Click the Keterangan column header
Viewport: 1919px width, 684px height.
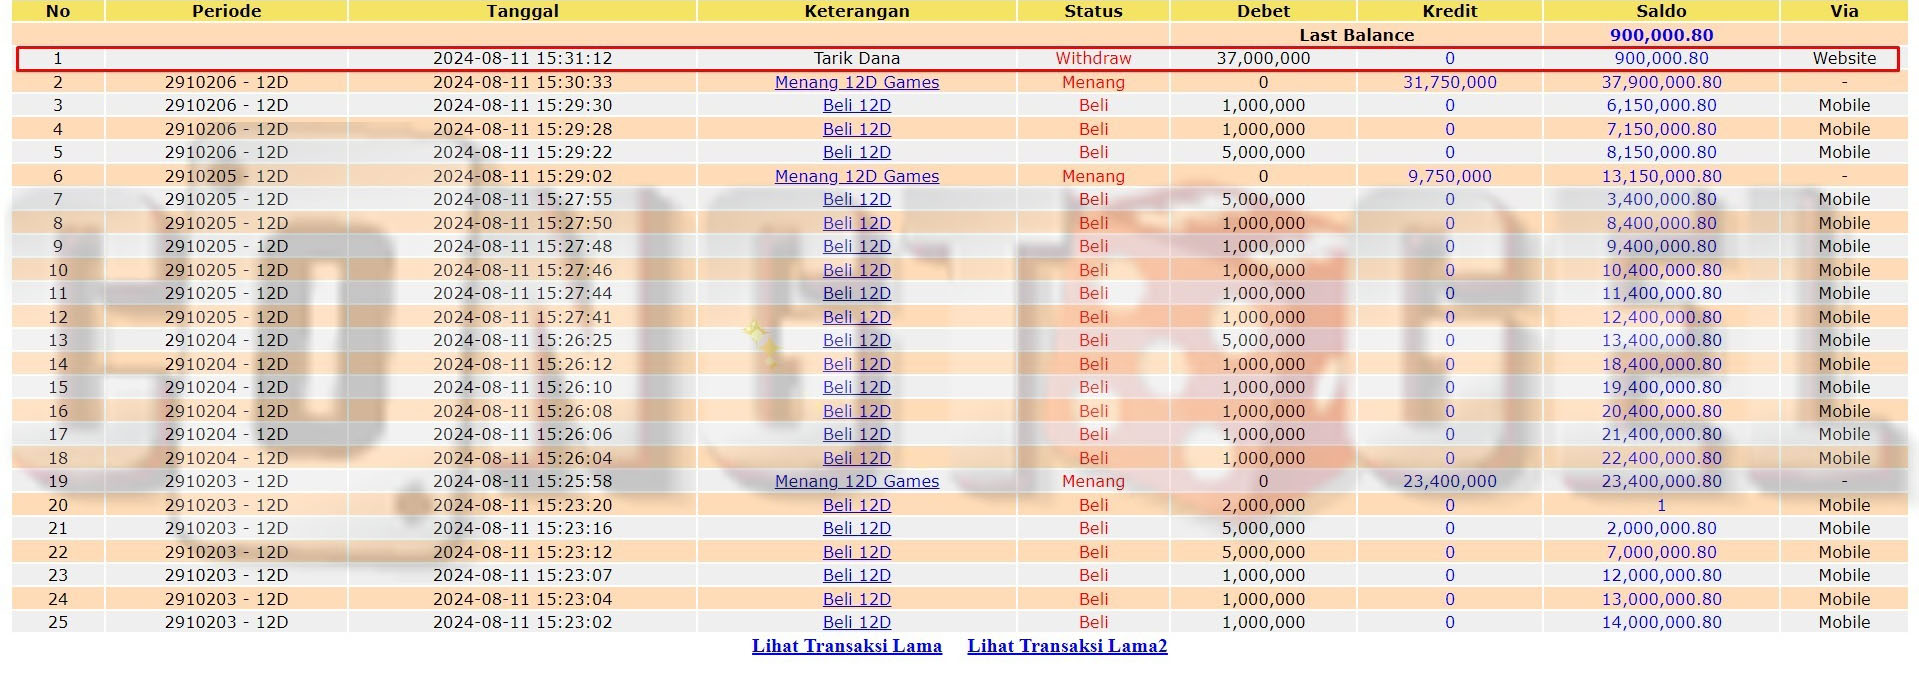[x=856, y=11]
